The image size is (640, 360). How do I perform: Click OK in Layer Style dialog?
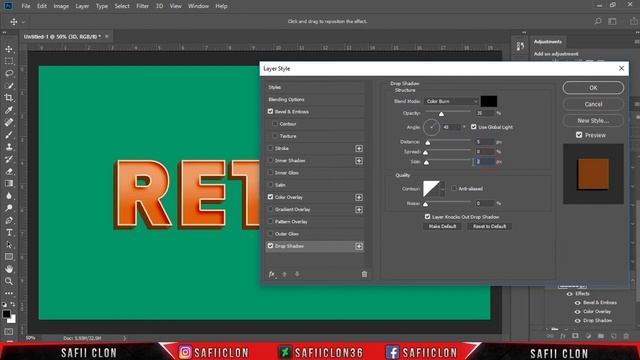pyautogui.click(x=593, y=88)
